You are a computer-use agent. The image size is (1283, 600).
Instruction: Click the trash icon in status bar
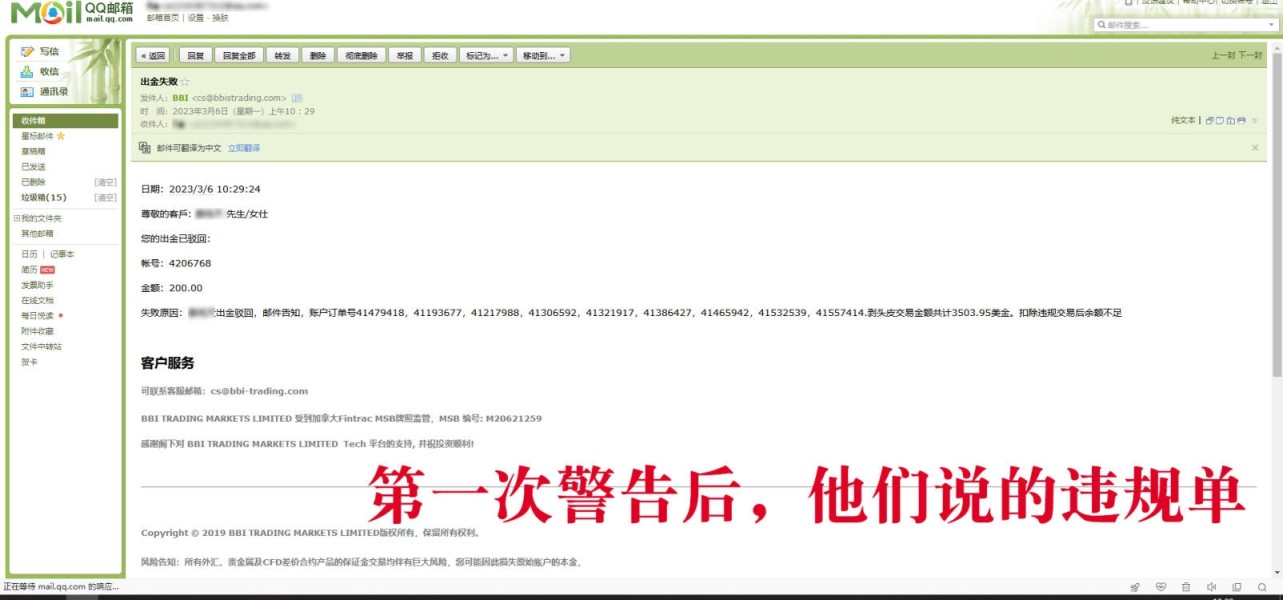[1186, 587]
